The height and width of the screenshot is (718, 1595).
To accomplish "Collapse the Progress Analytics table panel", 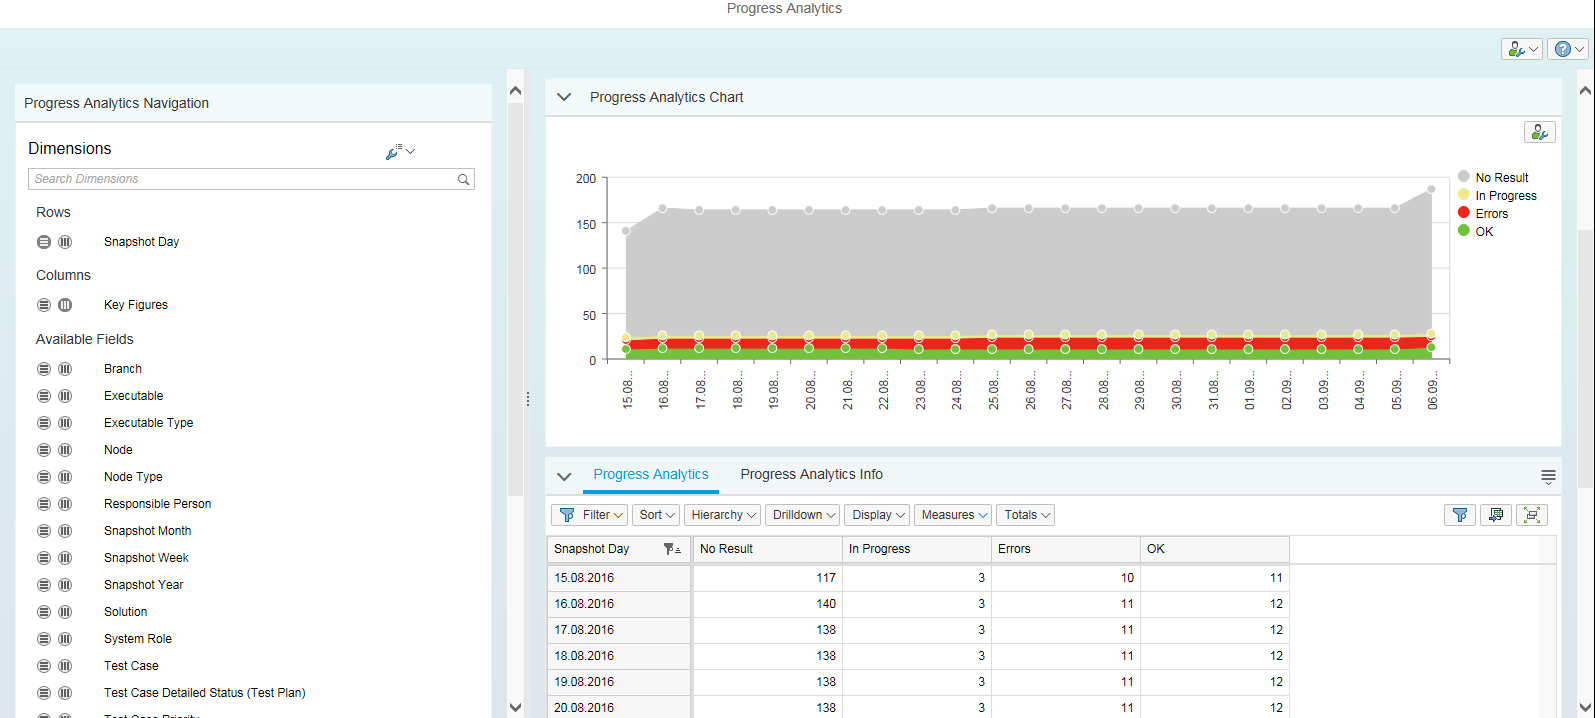I will coord(564,477).
